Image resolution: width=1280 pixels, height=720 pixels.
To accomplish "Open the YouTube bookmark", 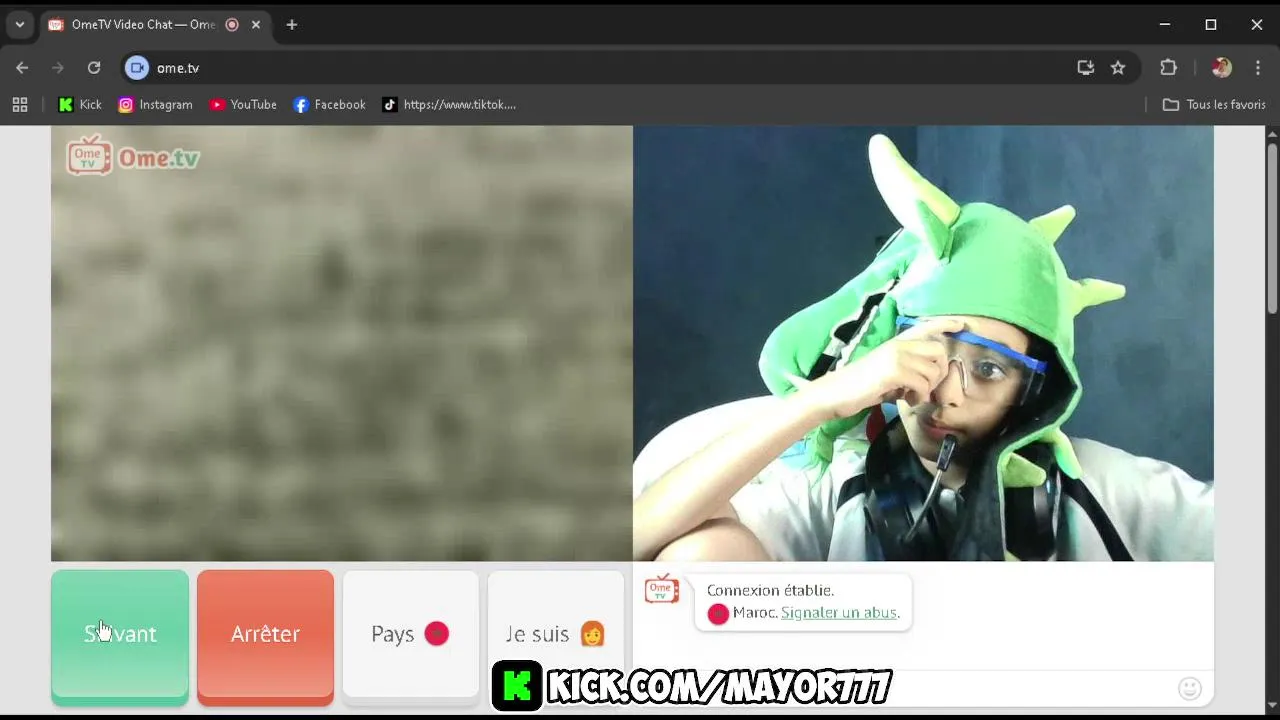I will (243, 105).
